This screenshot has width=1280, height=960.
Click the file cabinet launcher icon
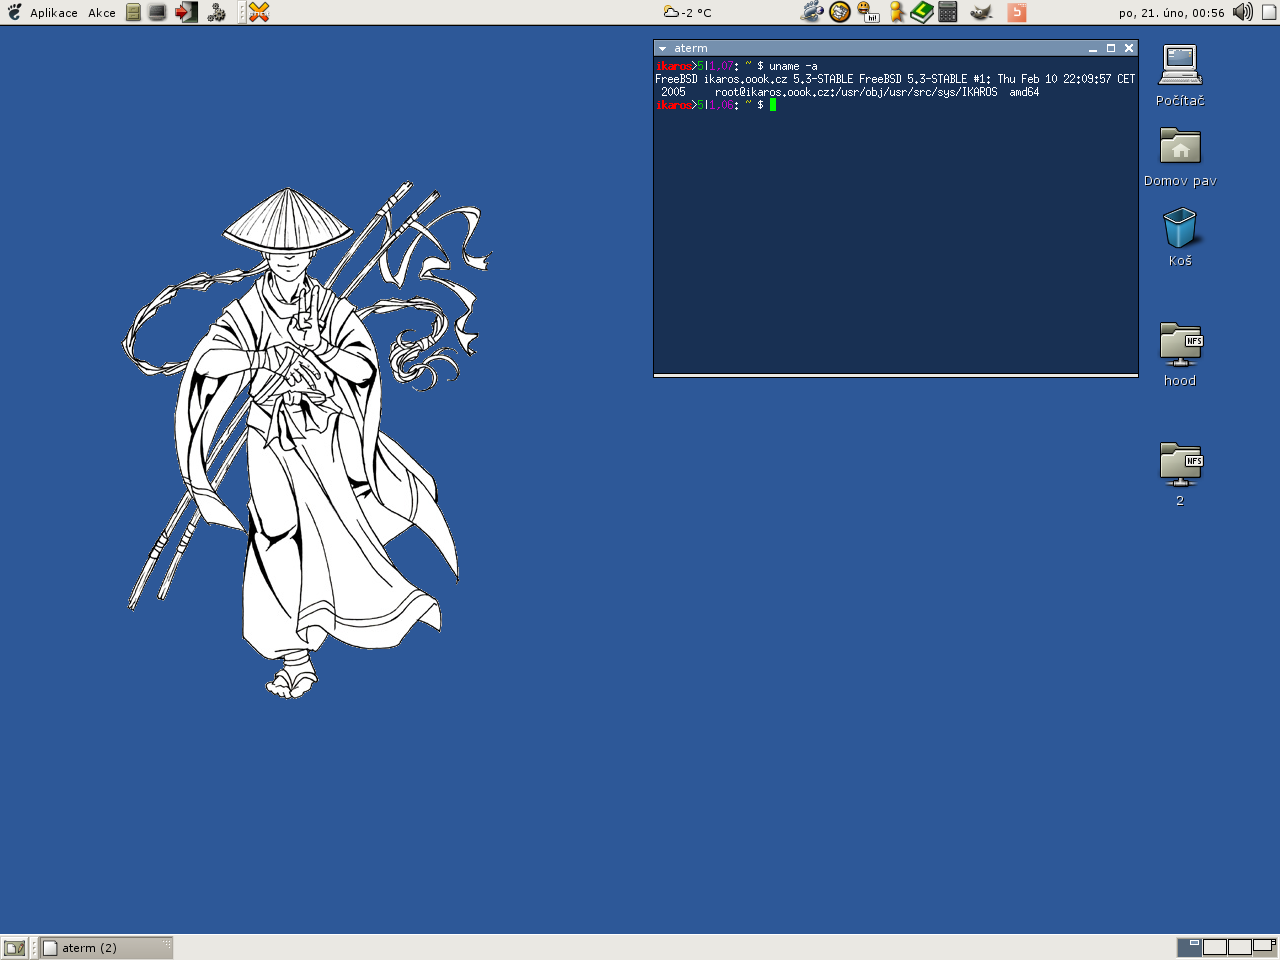click(x=133, y=12)
